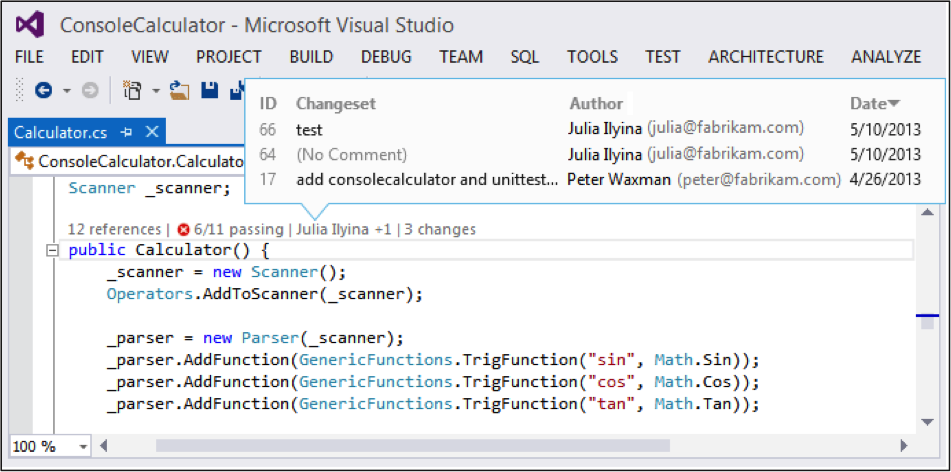This screenshot has width=951, height=472.
Task: Click the 6/11 passing CodeLens link
Action: pyautogui.click(x=238, y=229)
